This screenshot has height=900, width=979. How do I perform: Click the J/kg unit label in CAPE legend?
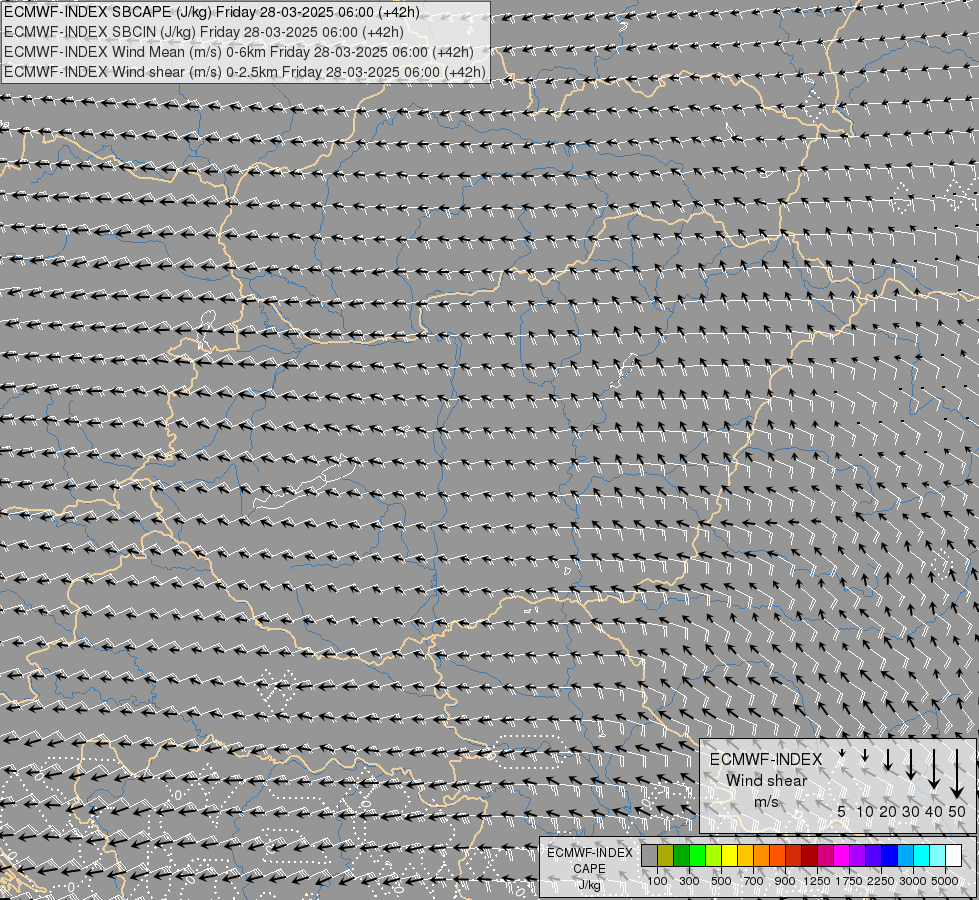[x=589, y=885]
